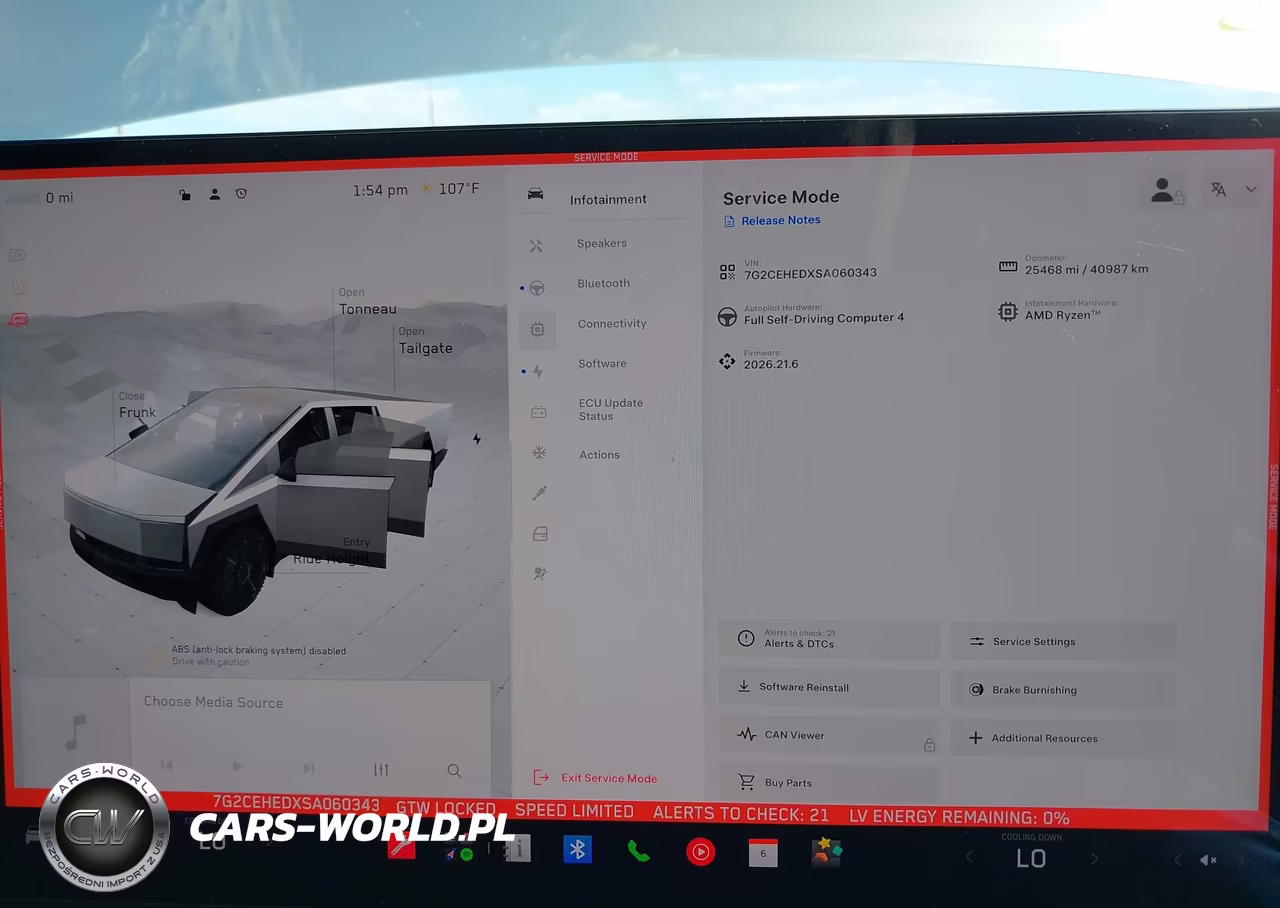Open the Release Notes link
The image size is (1280, 908).
coord(772,220)
